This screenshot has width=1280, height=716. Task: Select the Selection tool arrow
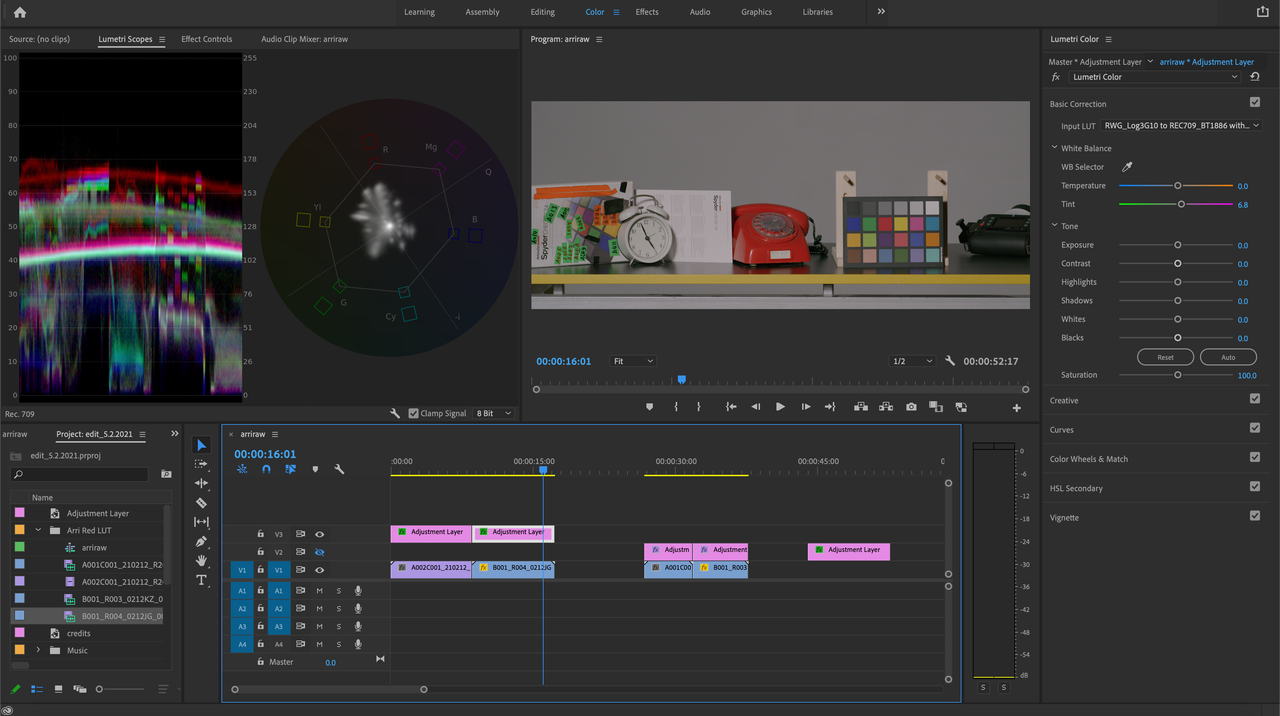(x=201, y=445)
